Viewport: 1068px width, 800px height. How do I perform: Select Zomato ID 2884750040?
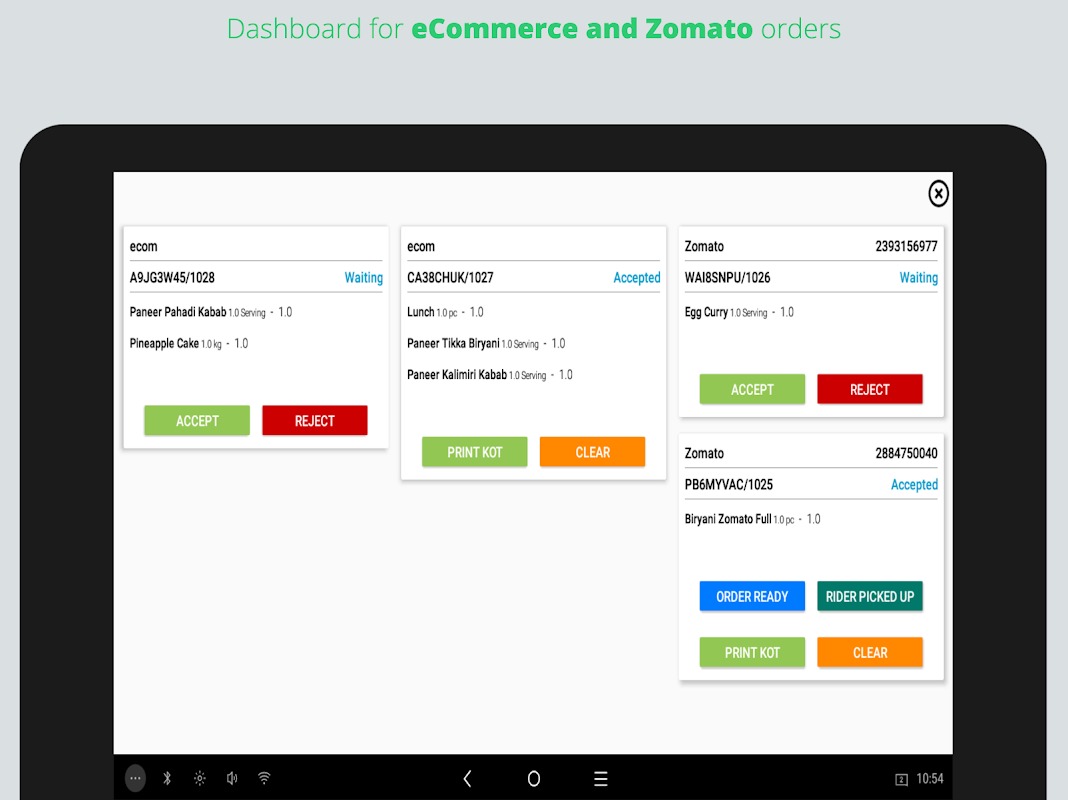coord(907,453)
